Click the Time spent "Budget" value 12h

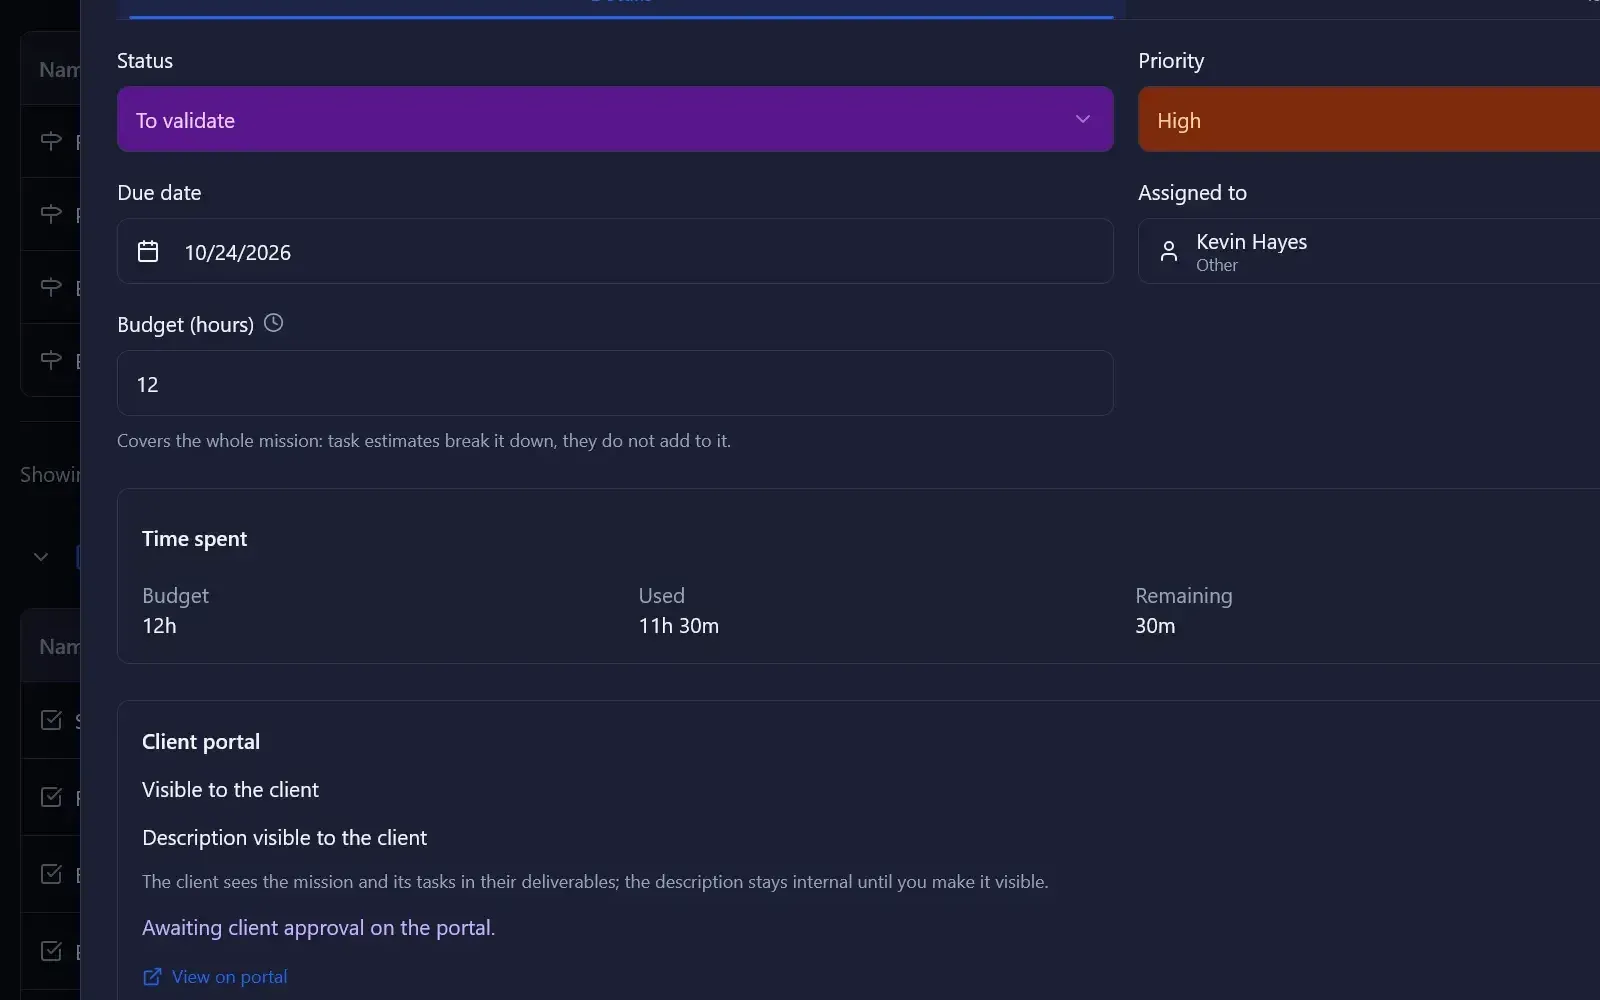[x=159, y=626]
